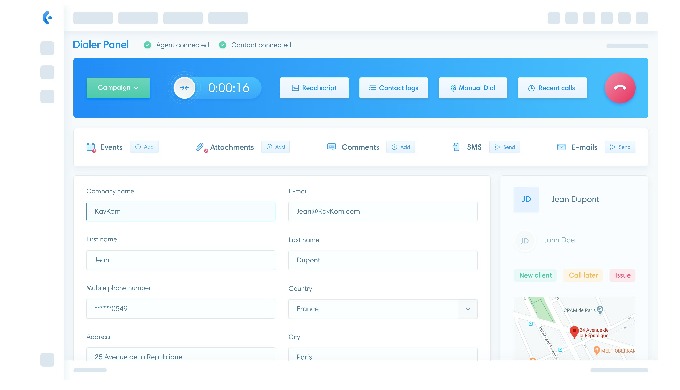680x390 pixels.
Task: Click the Events calendar icon
Action: pos(91,147)
